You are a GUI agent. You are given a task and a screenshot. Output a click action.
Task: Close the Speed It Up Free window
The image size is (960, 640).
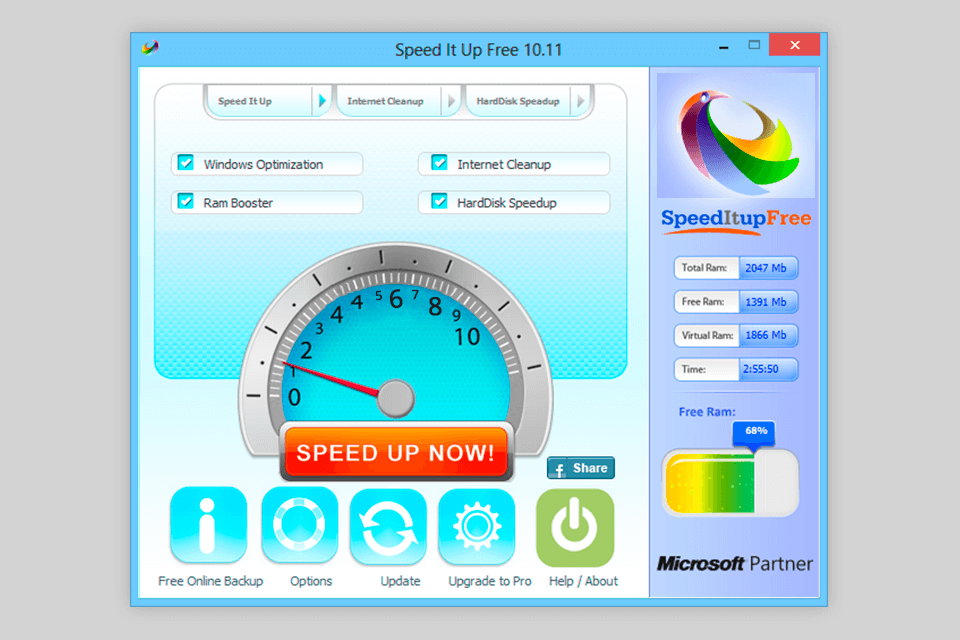(x=795, y=45)
